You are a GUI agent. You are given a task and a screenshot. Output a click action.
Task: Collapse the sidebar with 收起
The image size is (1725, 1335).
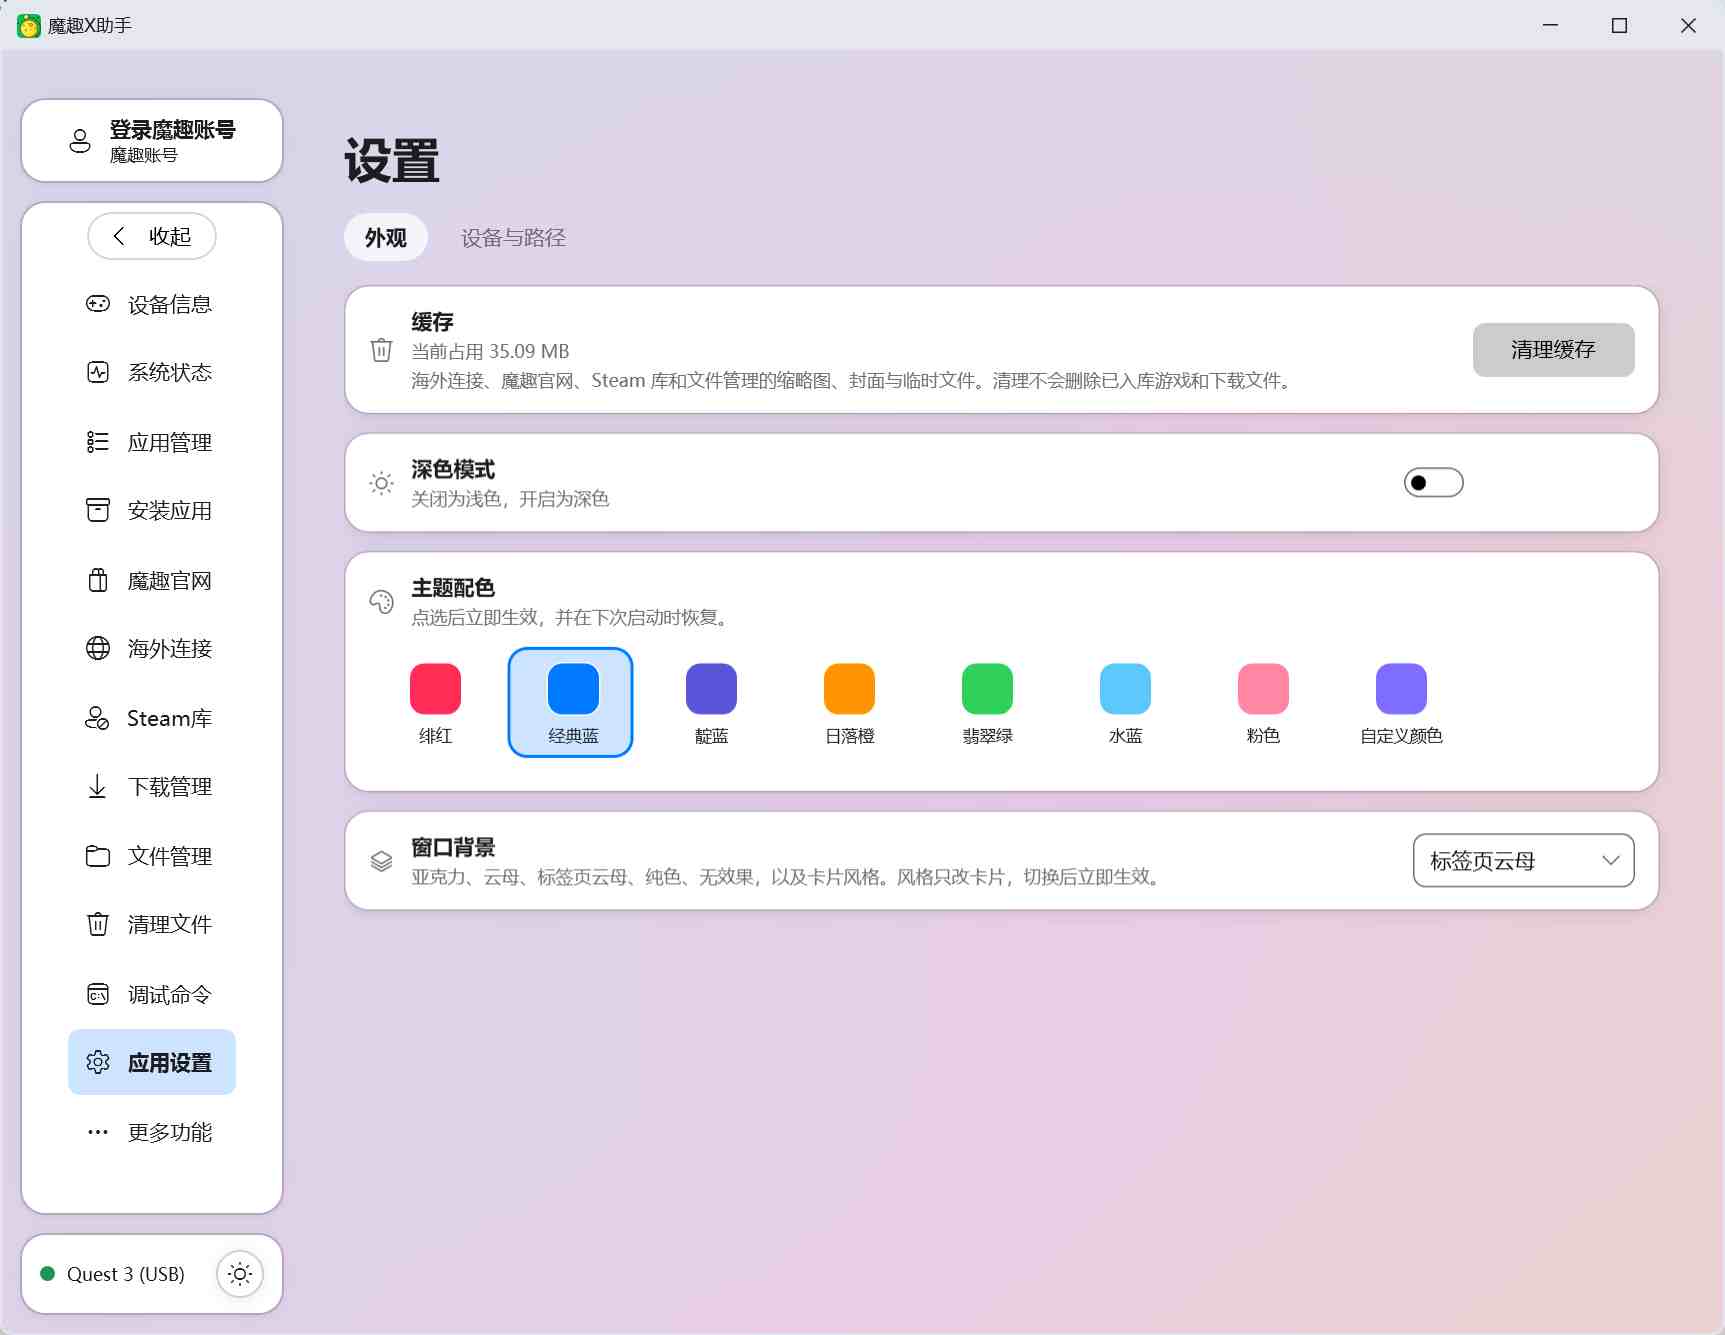tap(152, 236)
